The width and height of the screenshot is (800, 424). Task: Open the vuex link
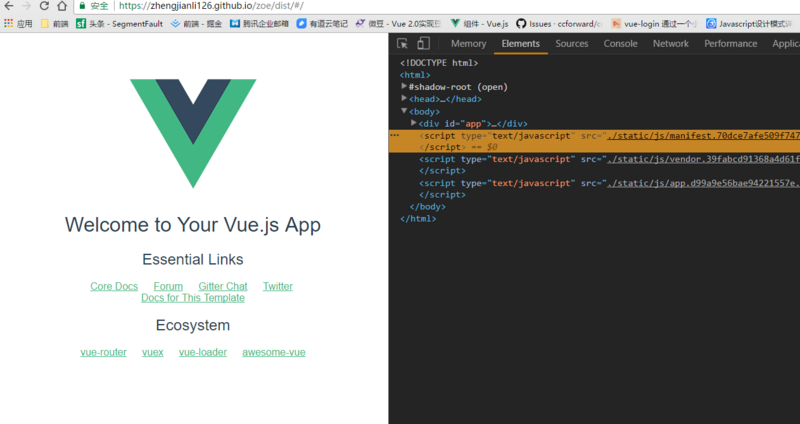pyautogui.click(x=153, y=352)
